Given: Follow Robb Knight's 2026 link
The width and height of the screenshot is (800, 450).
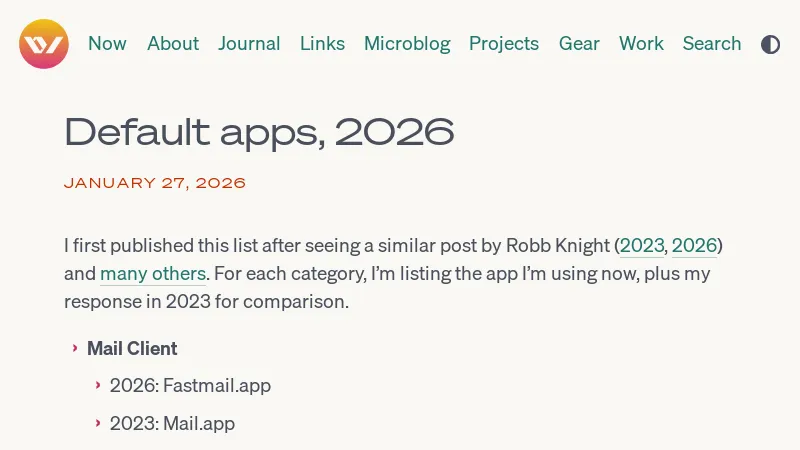Looking at the screenshot, I should pyautogui.click(x=694, y=246).
